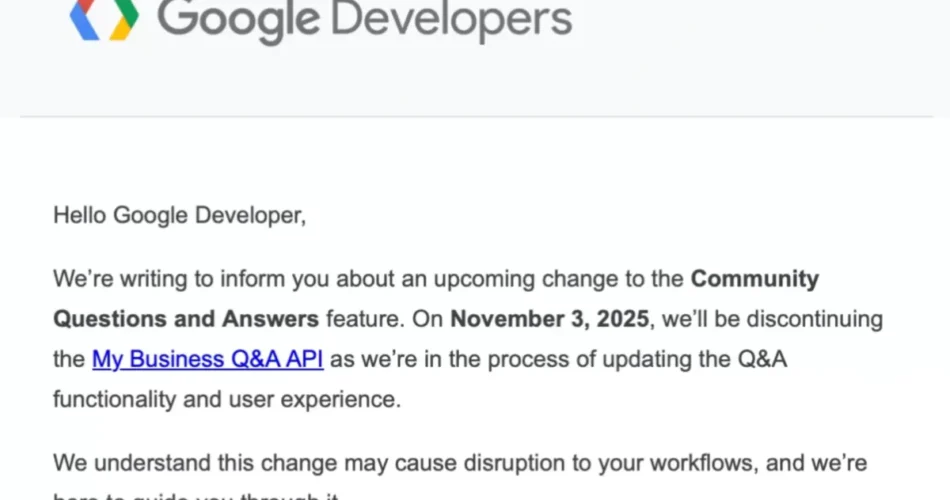This screenshot has width=950, height=500.
Task: Click the cut-off text line at the bottom
Action: tap(196, 496)
